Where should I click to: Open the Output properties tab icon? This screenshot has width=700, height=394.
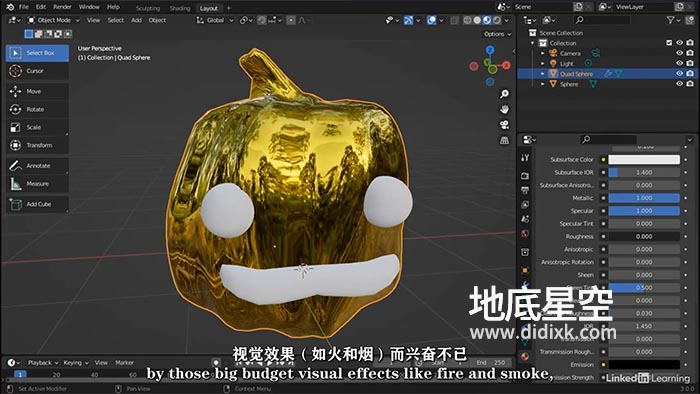pos(525,190)
